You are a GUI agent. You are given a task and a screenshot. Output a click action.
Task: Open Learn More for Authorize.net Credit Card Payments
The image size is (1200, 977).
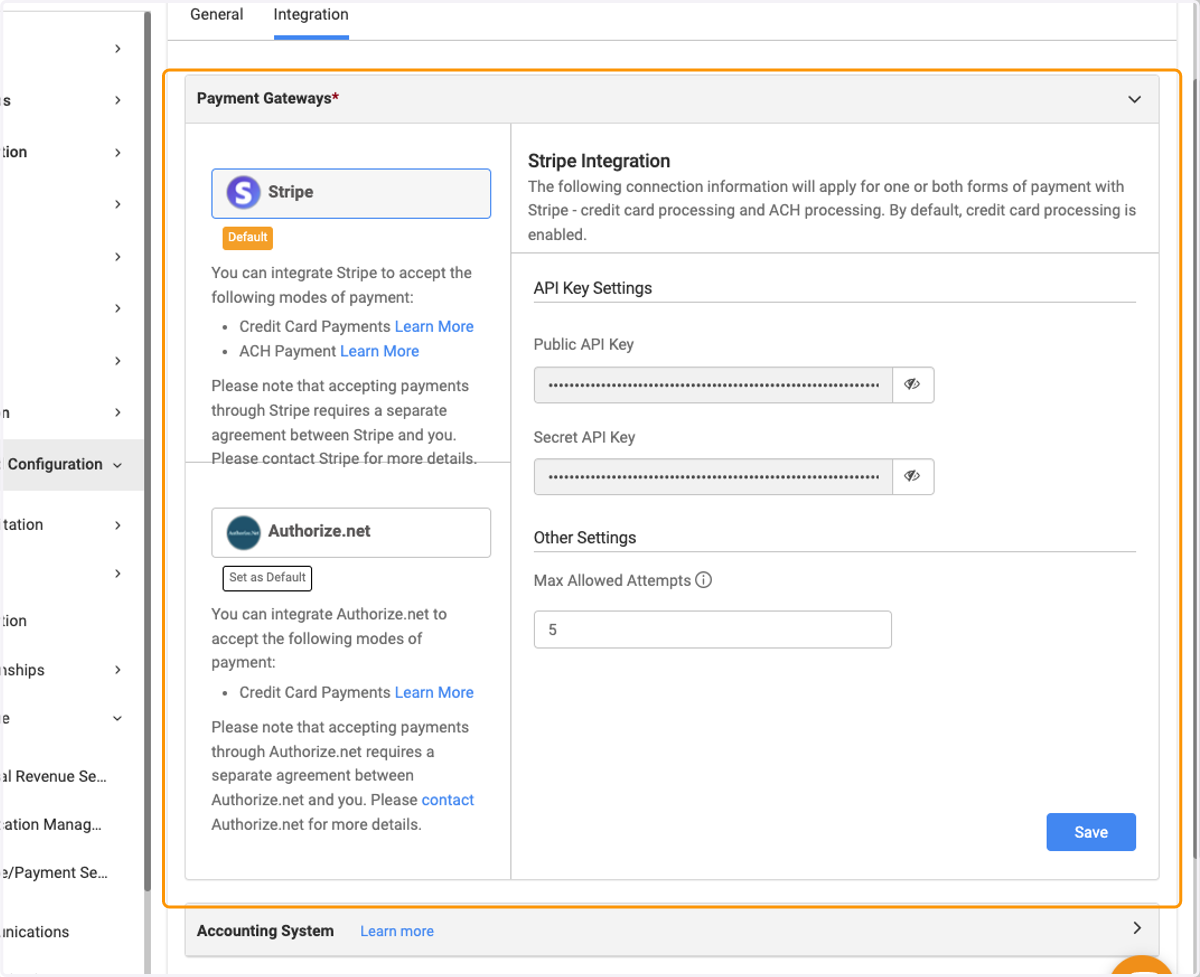(x=434, y=693)
